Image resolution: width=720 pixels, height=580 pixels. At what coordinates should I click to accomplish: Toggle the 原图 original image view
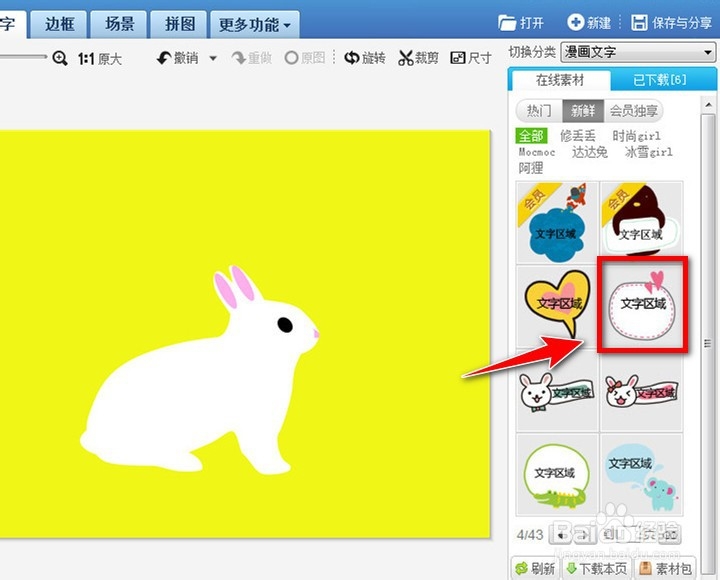305,58
